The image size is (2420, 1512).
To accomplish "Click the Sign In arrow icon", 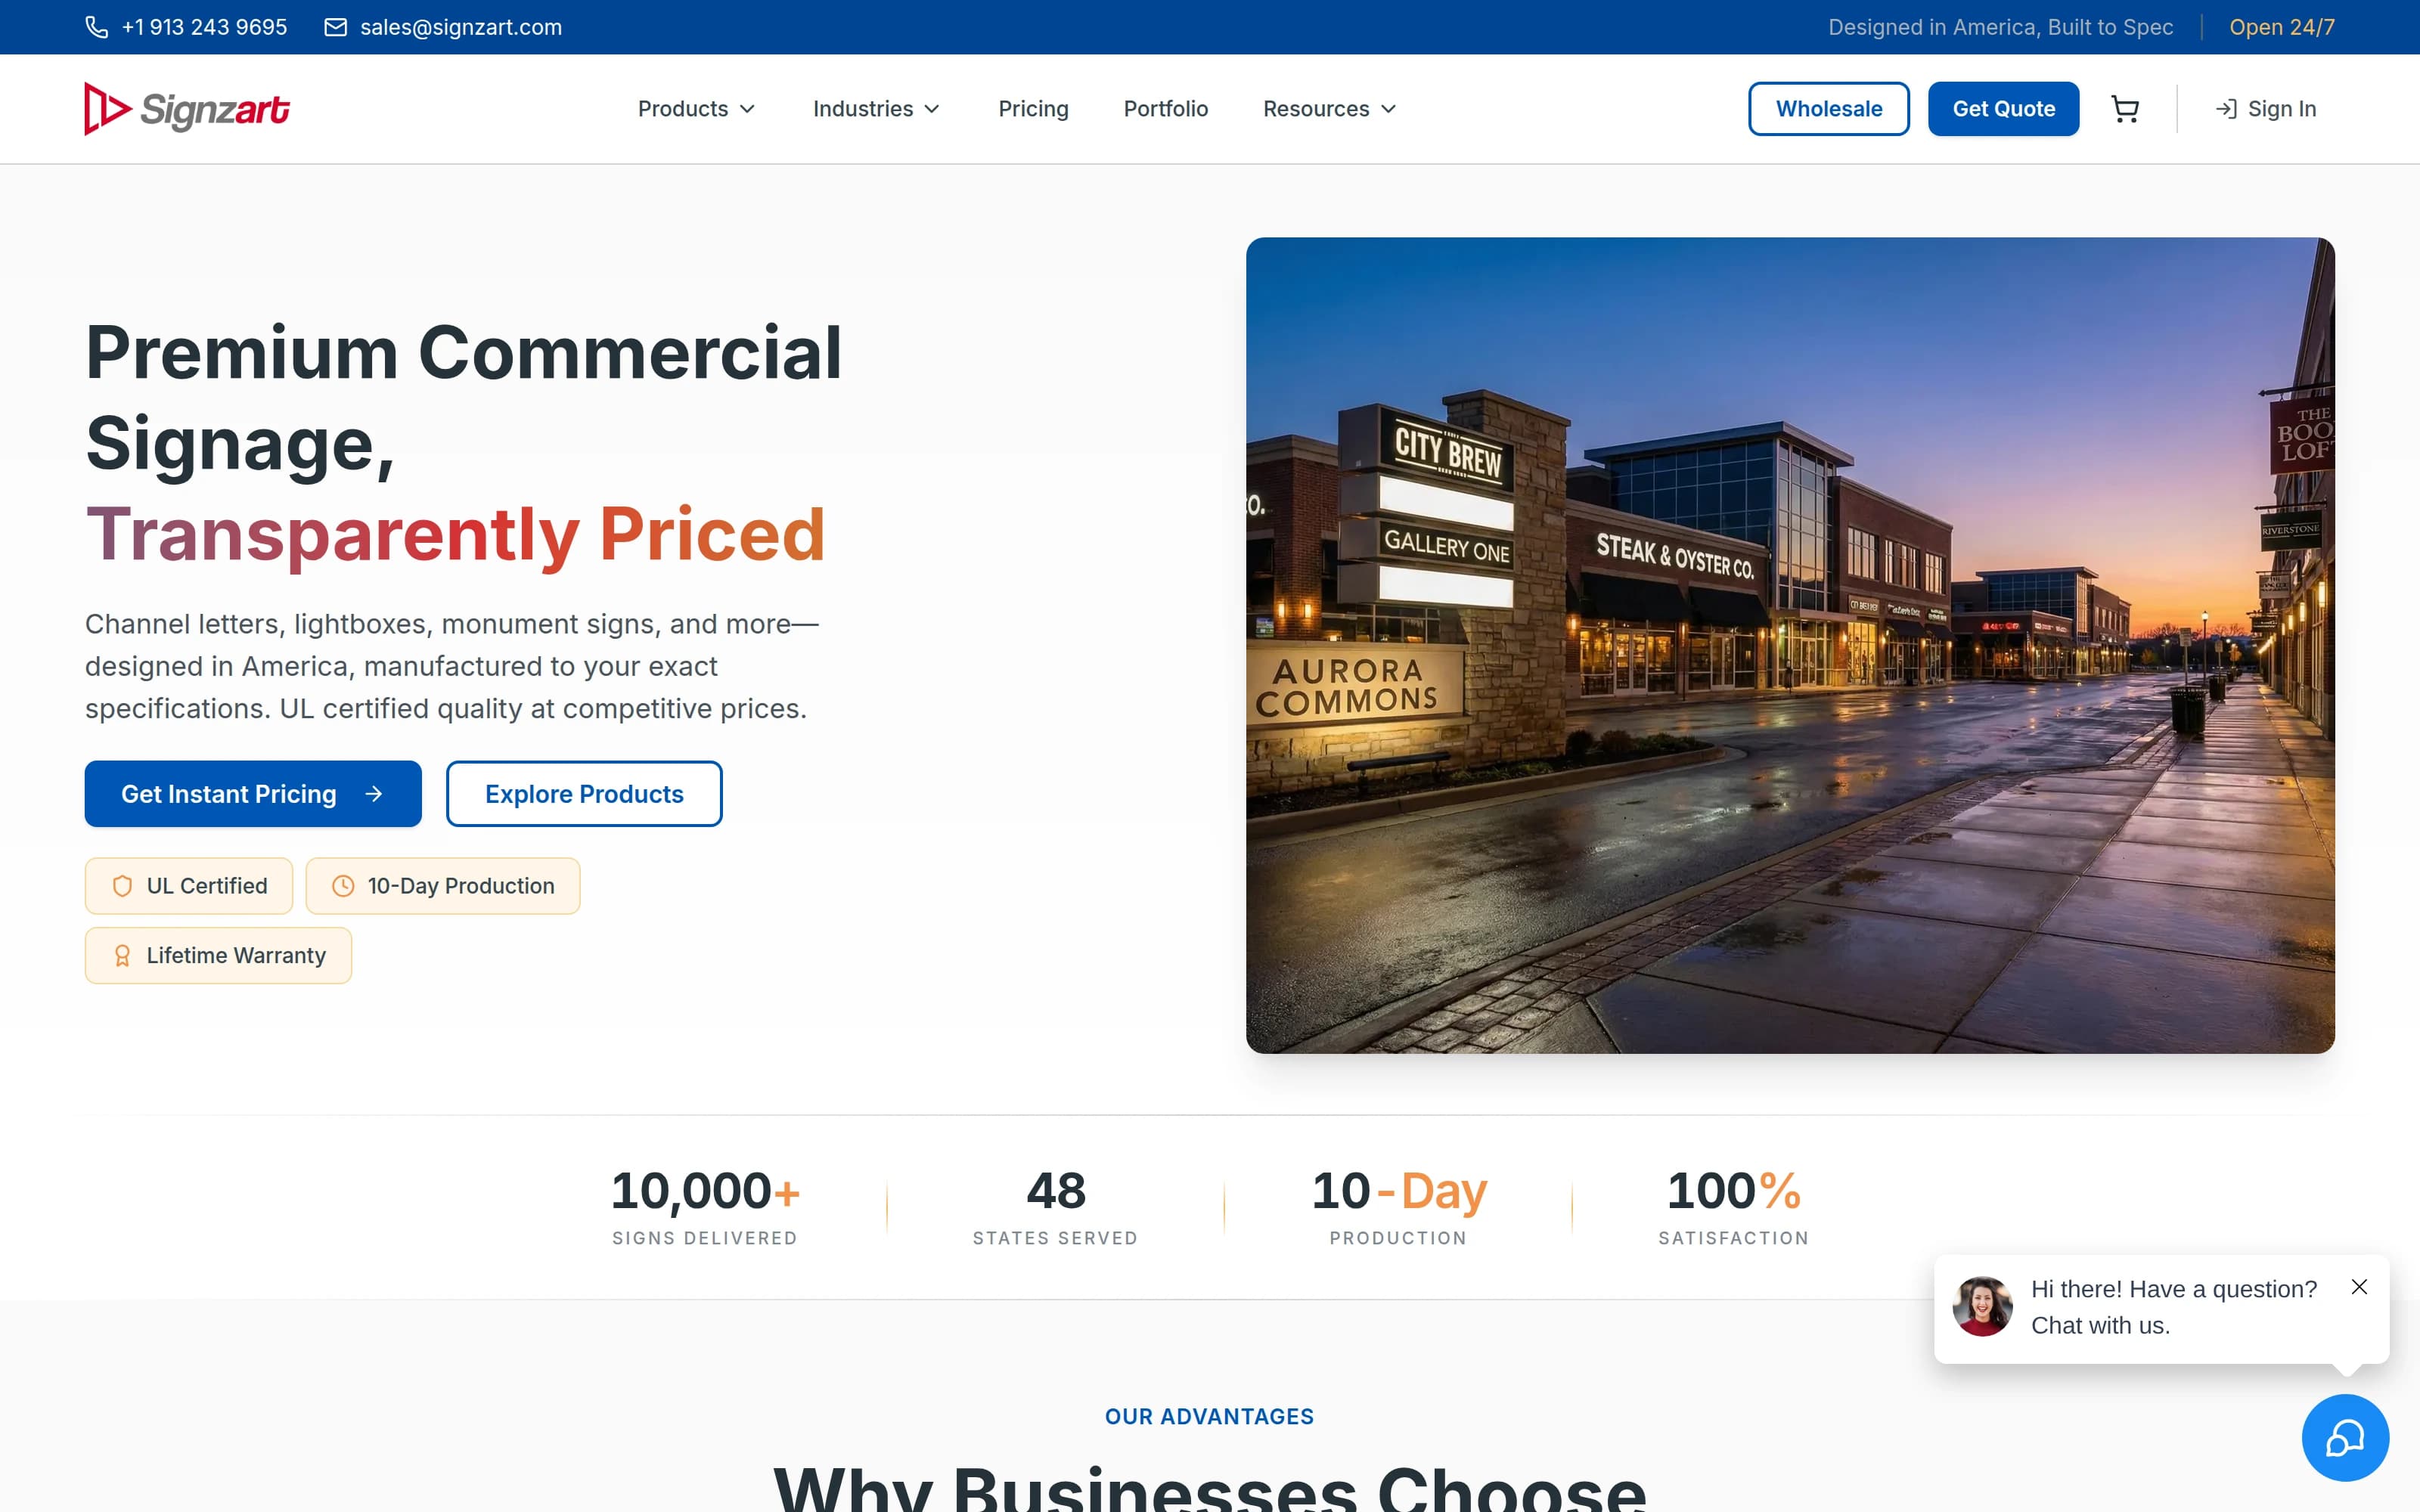I will click(2226, 109).
